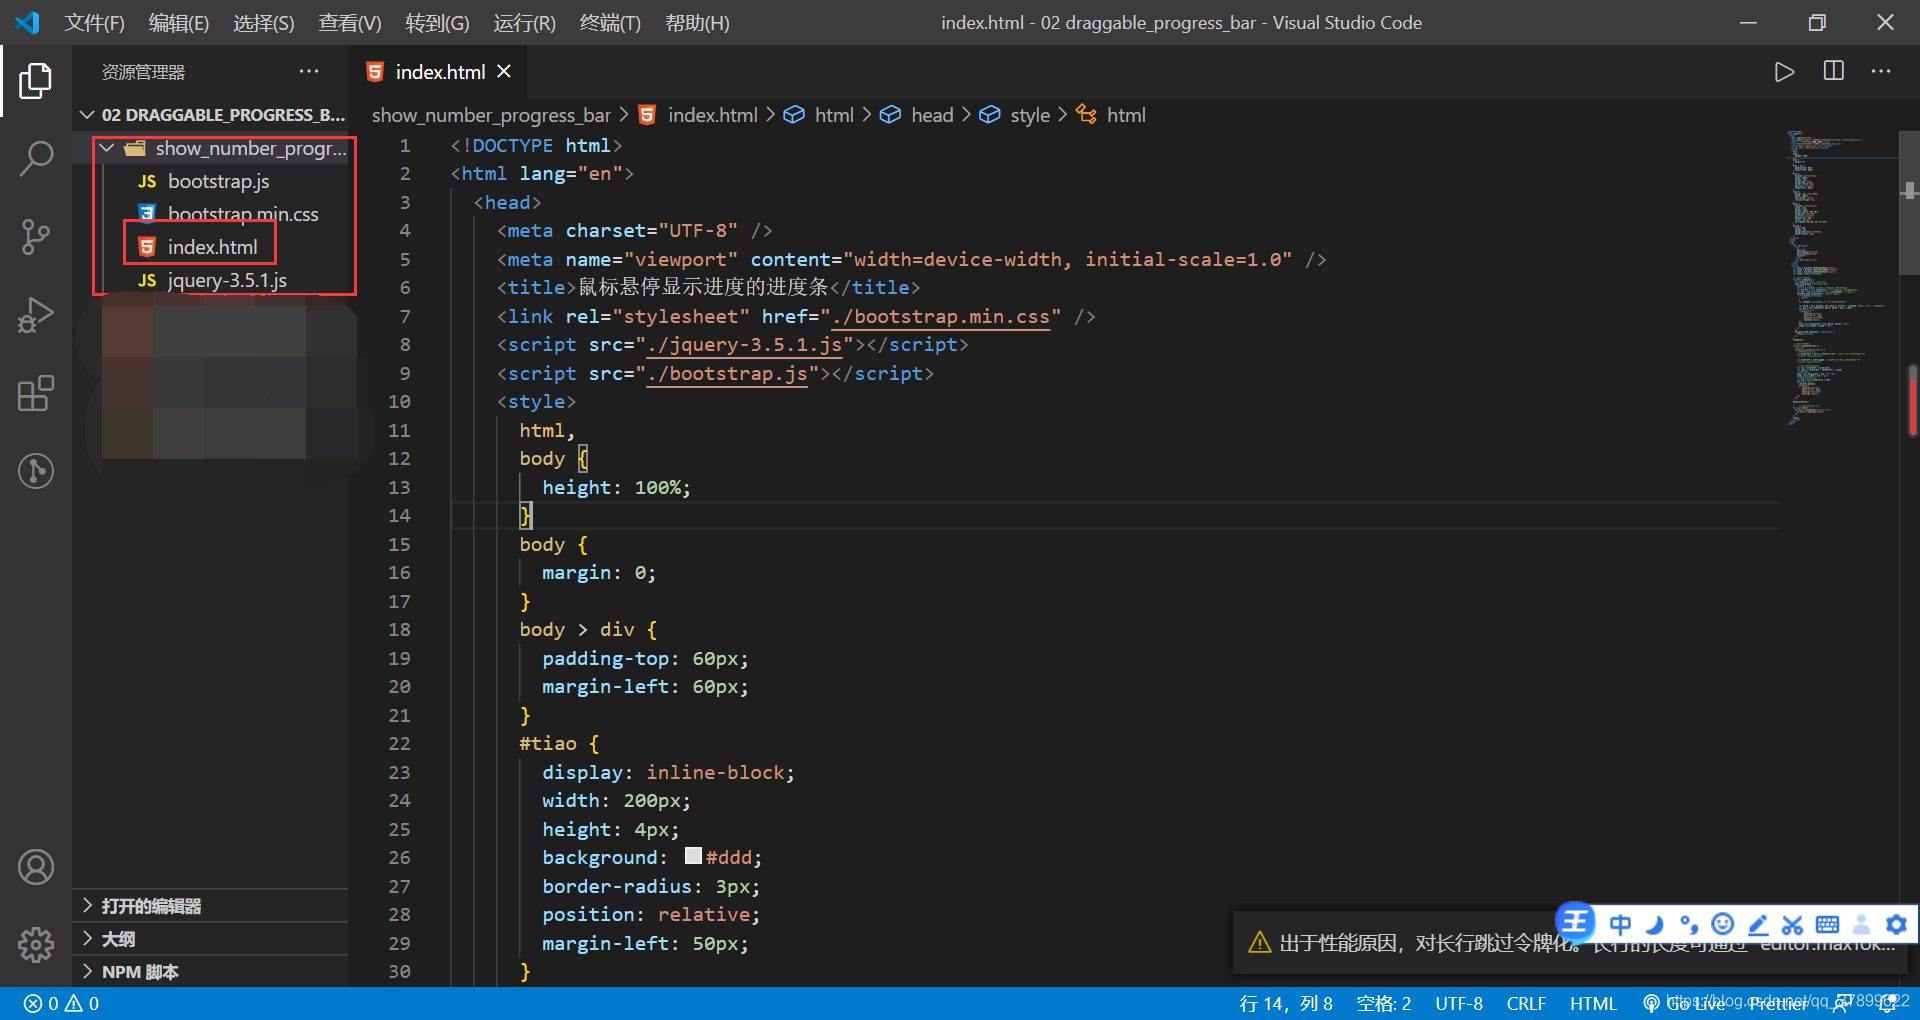The width and height of the screenshot is (1920, 1020).
Task: Click the Prettier status bar item
Action: pyautogui.click(x=1778, y=1003)
